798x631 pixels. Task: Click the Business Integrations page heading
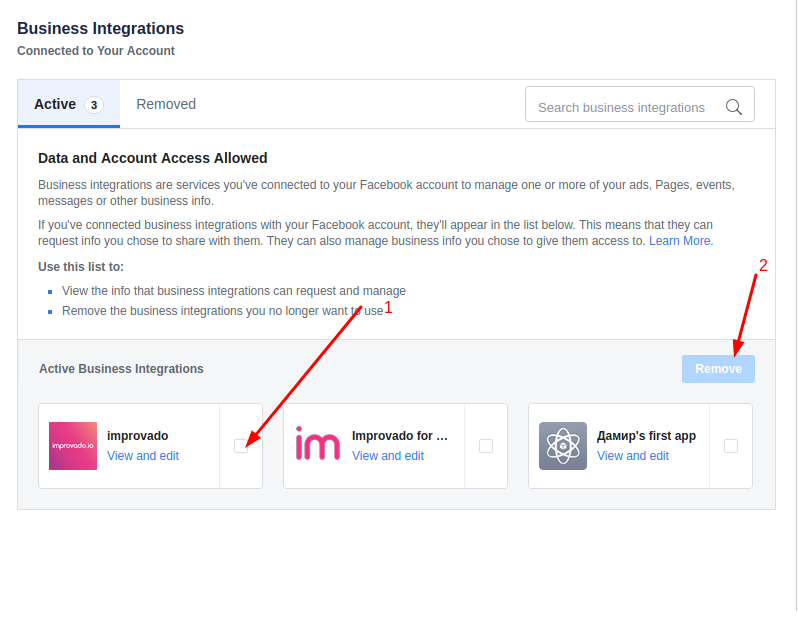(x=101, y=28)
